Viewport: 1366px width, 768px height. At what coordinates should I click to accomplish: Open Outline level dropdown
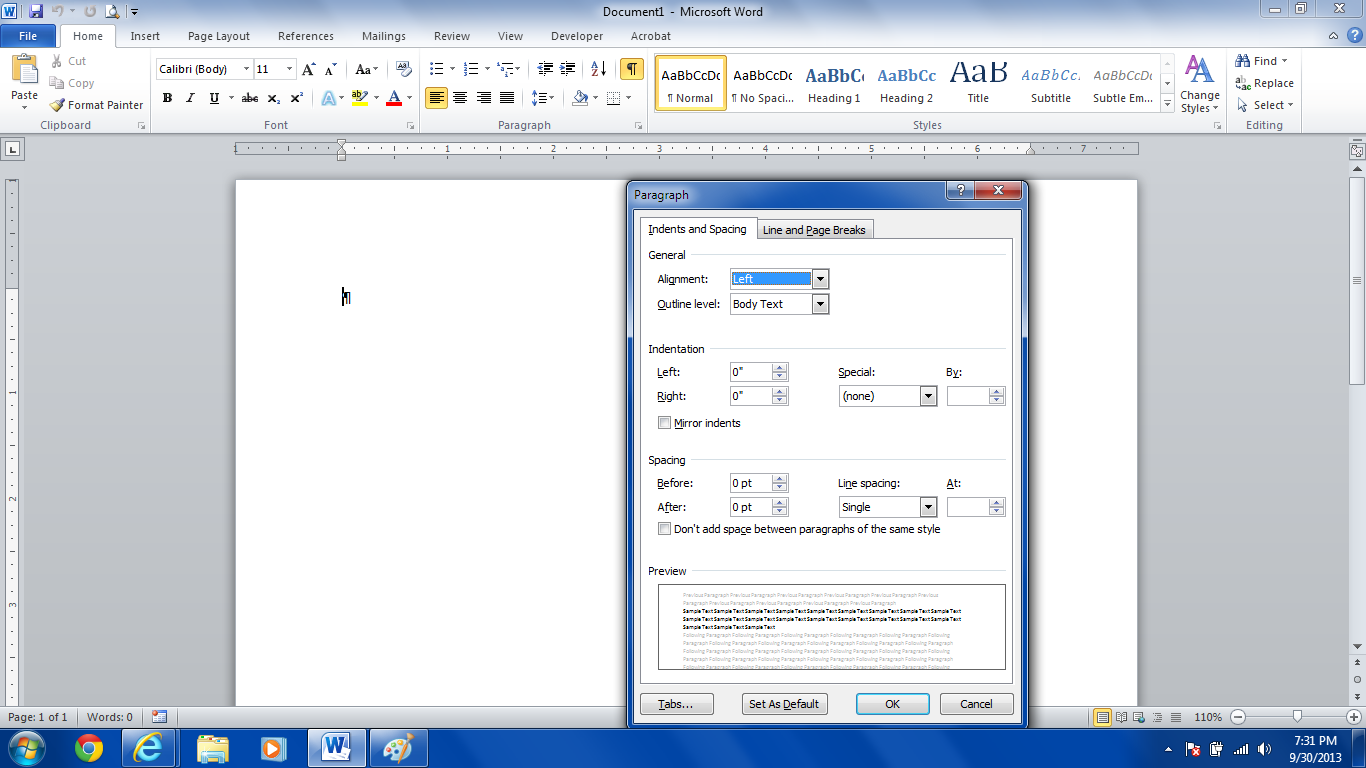point(821,304)
